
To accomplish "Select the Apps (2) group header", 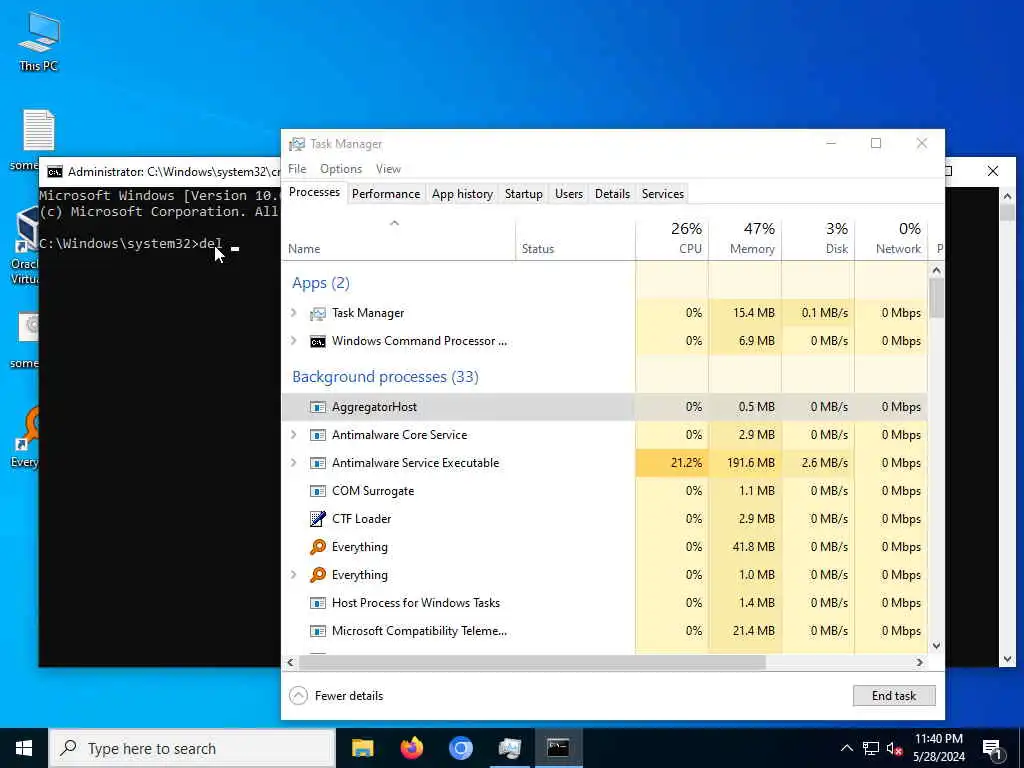I will [321, 283].
